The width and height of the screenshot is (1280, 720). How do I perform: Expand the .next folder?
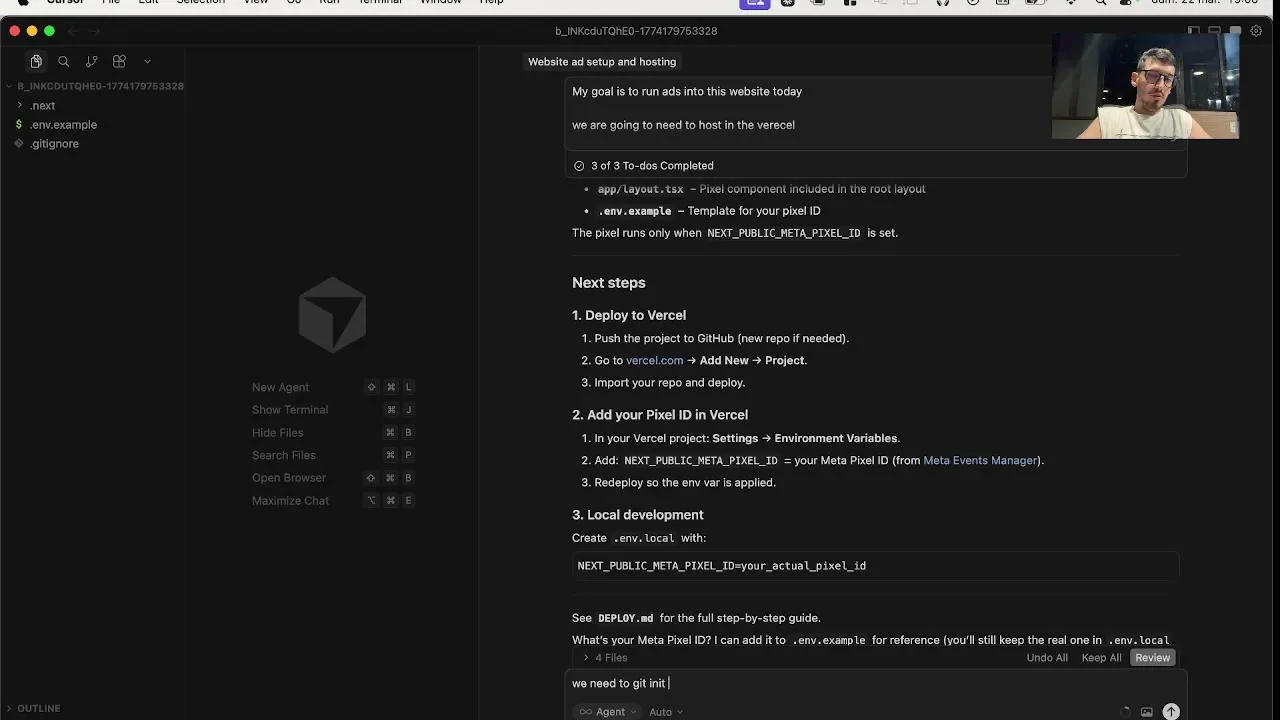[x=42, y=106]
